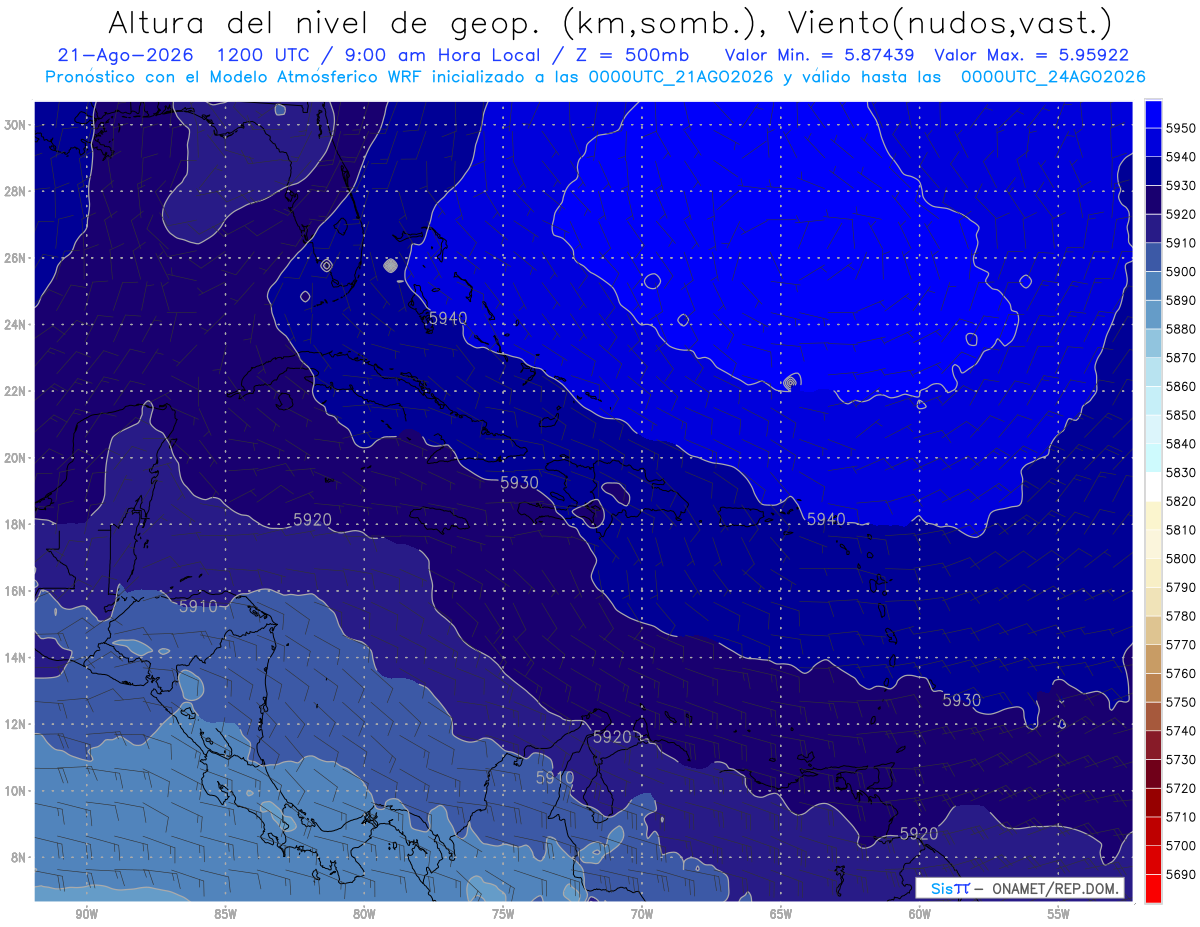Click the legend value label 5880
The width and height of the screenshot is (1200, 927).
pyautogui.click(x=1180, y=329)
